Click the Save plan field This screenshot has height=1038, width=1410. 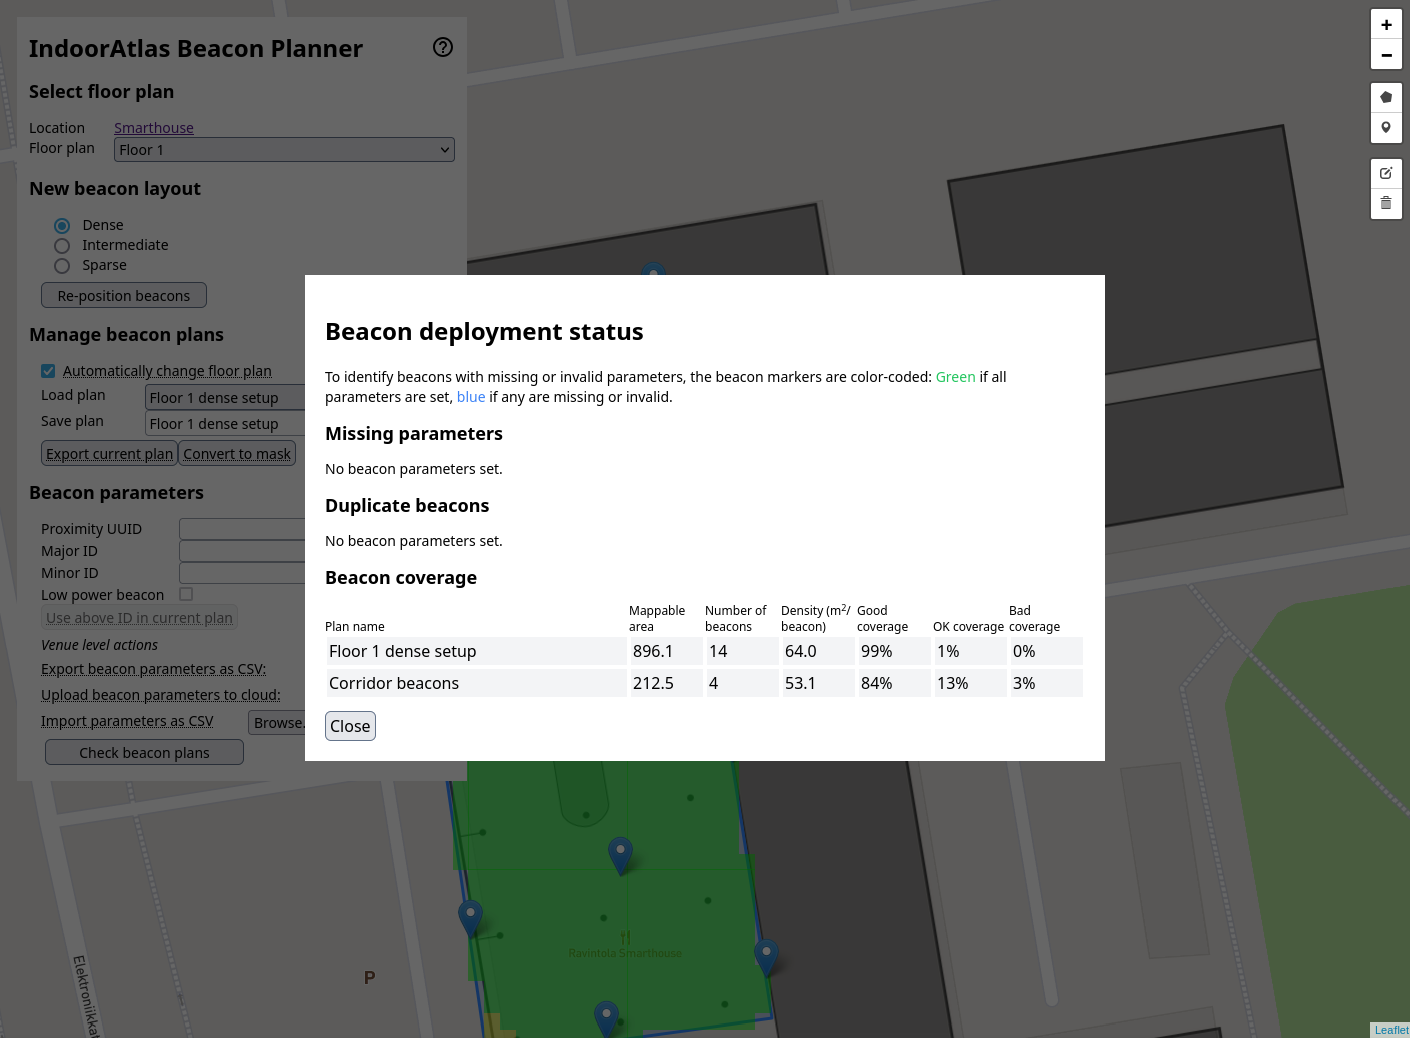(225, 424)
